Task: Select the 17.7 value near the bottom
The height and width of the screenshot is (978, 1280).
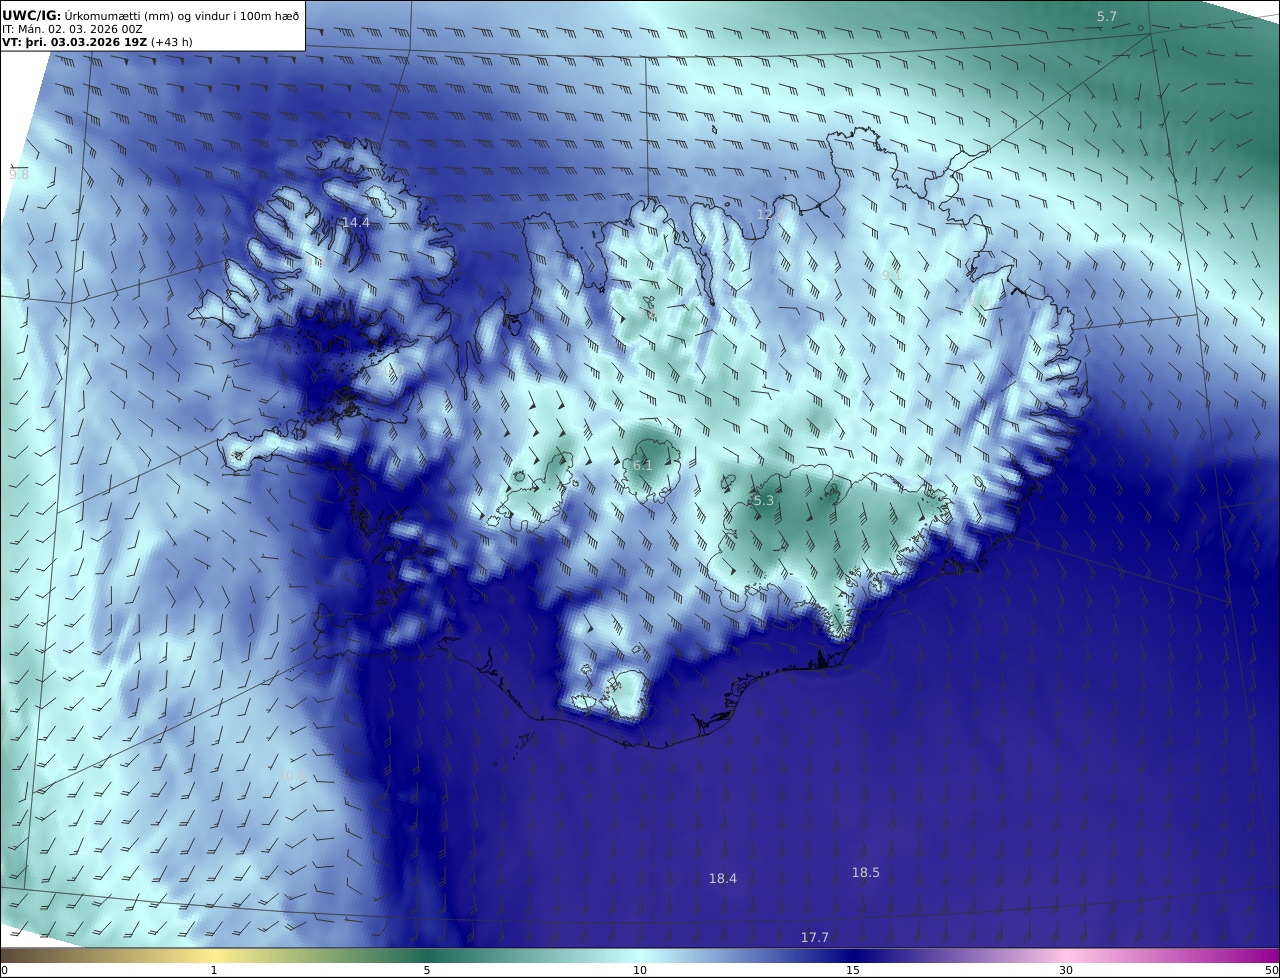Action: coord(815,937)
